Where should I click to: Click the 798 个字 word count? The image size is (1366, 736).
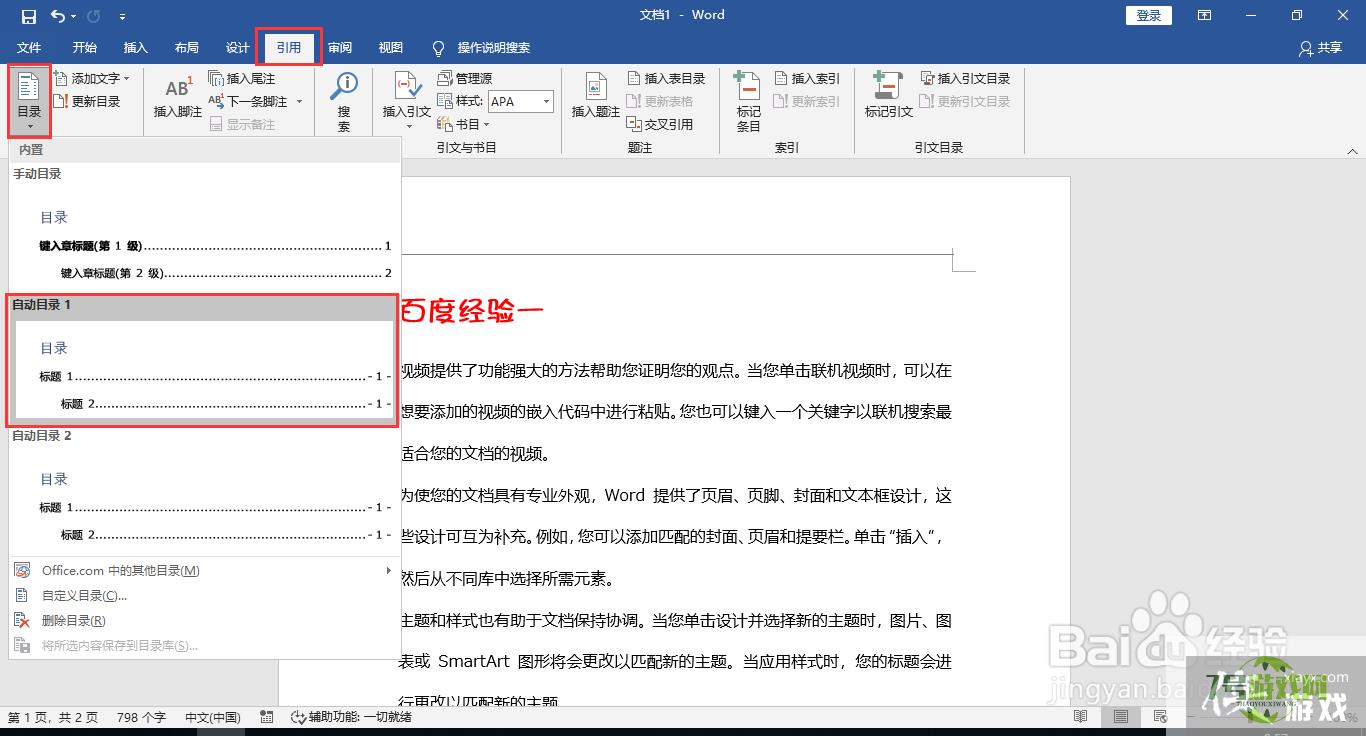point(141,717)
